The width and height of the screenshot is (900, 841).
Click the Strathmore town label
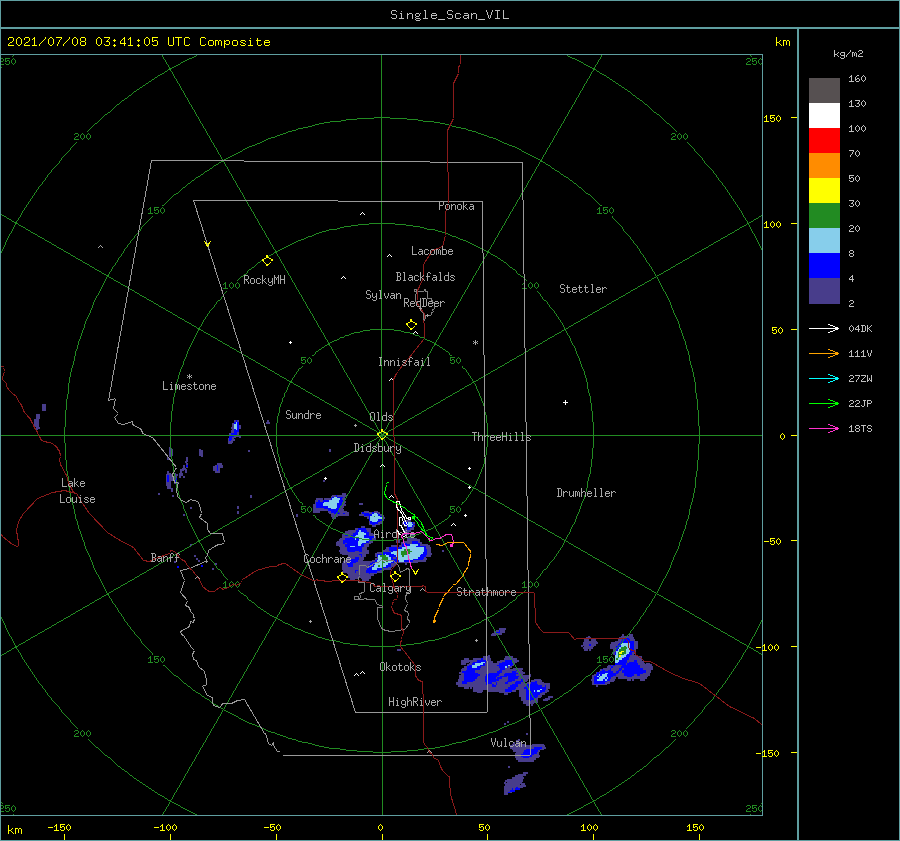(486, 592)
